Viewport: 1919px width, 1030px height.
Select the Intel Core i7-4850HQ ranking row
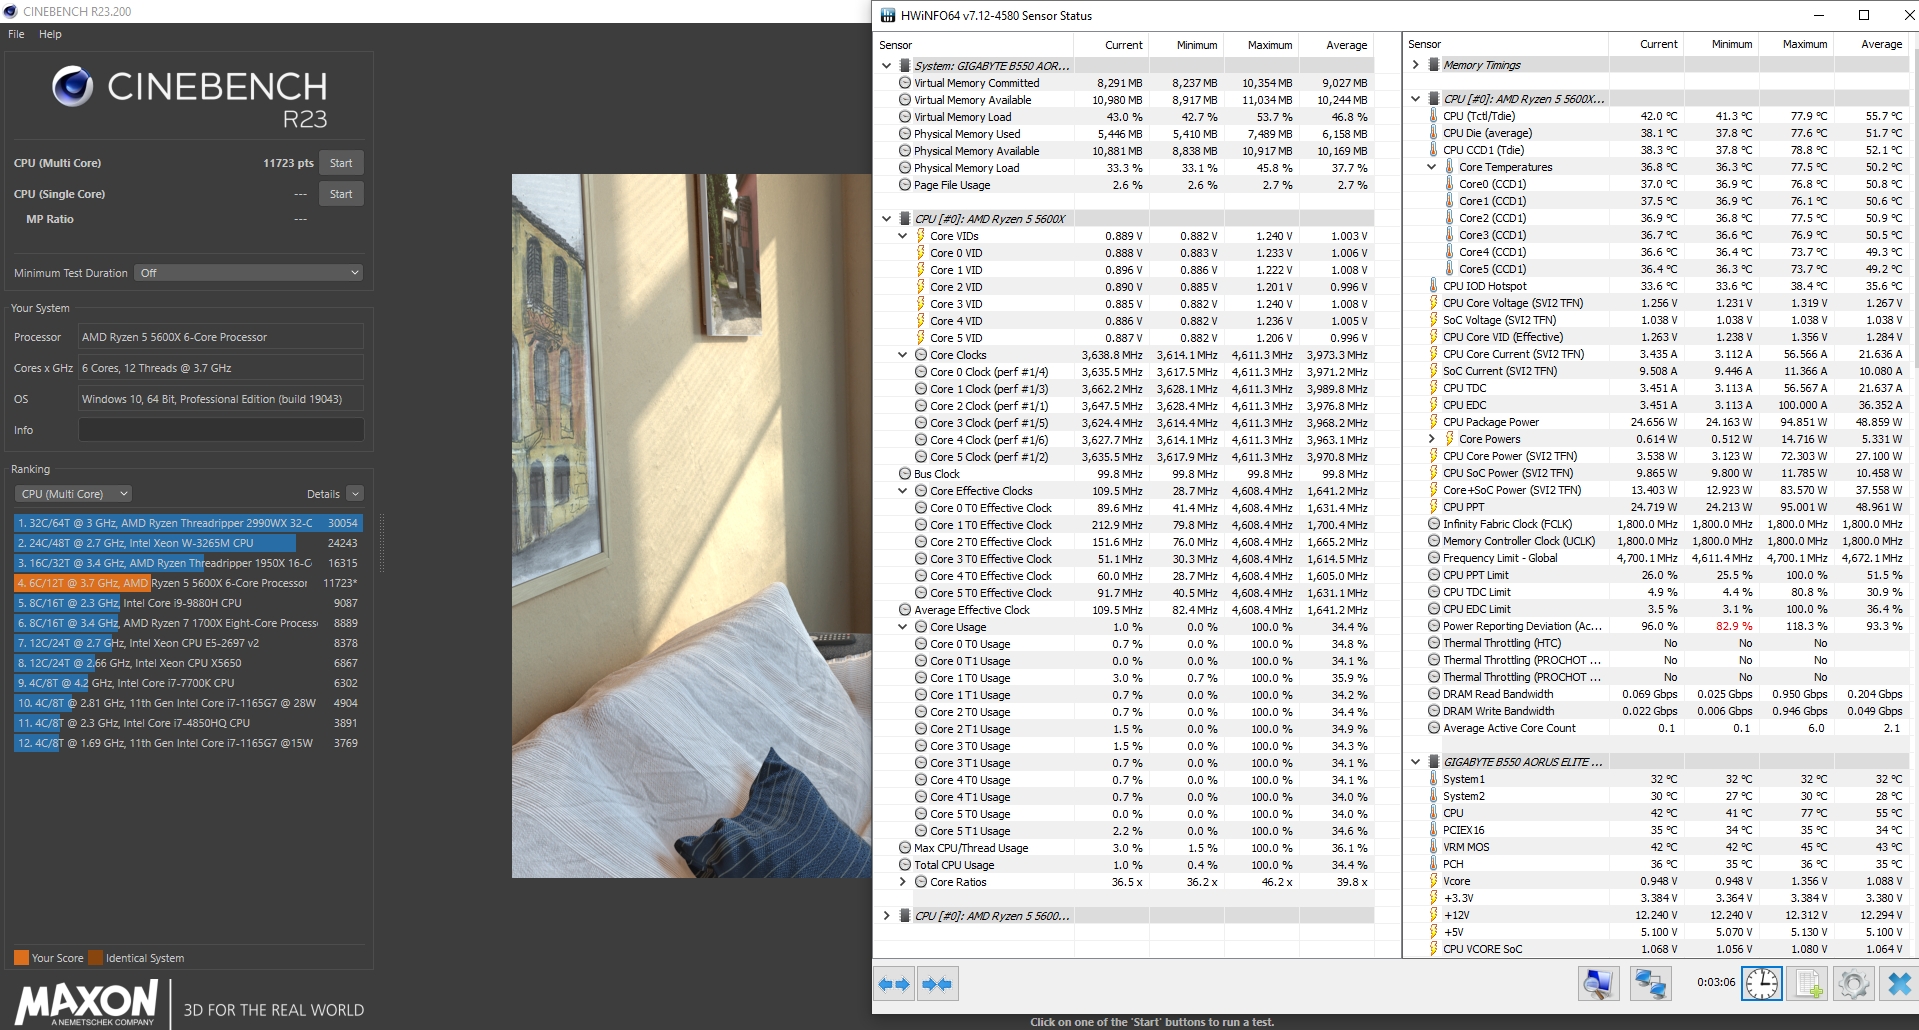coord(188,723)
